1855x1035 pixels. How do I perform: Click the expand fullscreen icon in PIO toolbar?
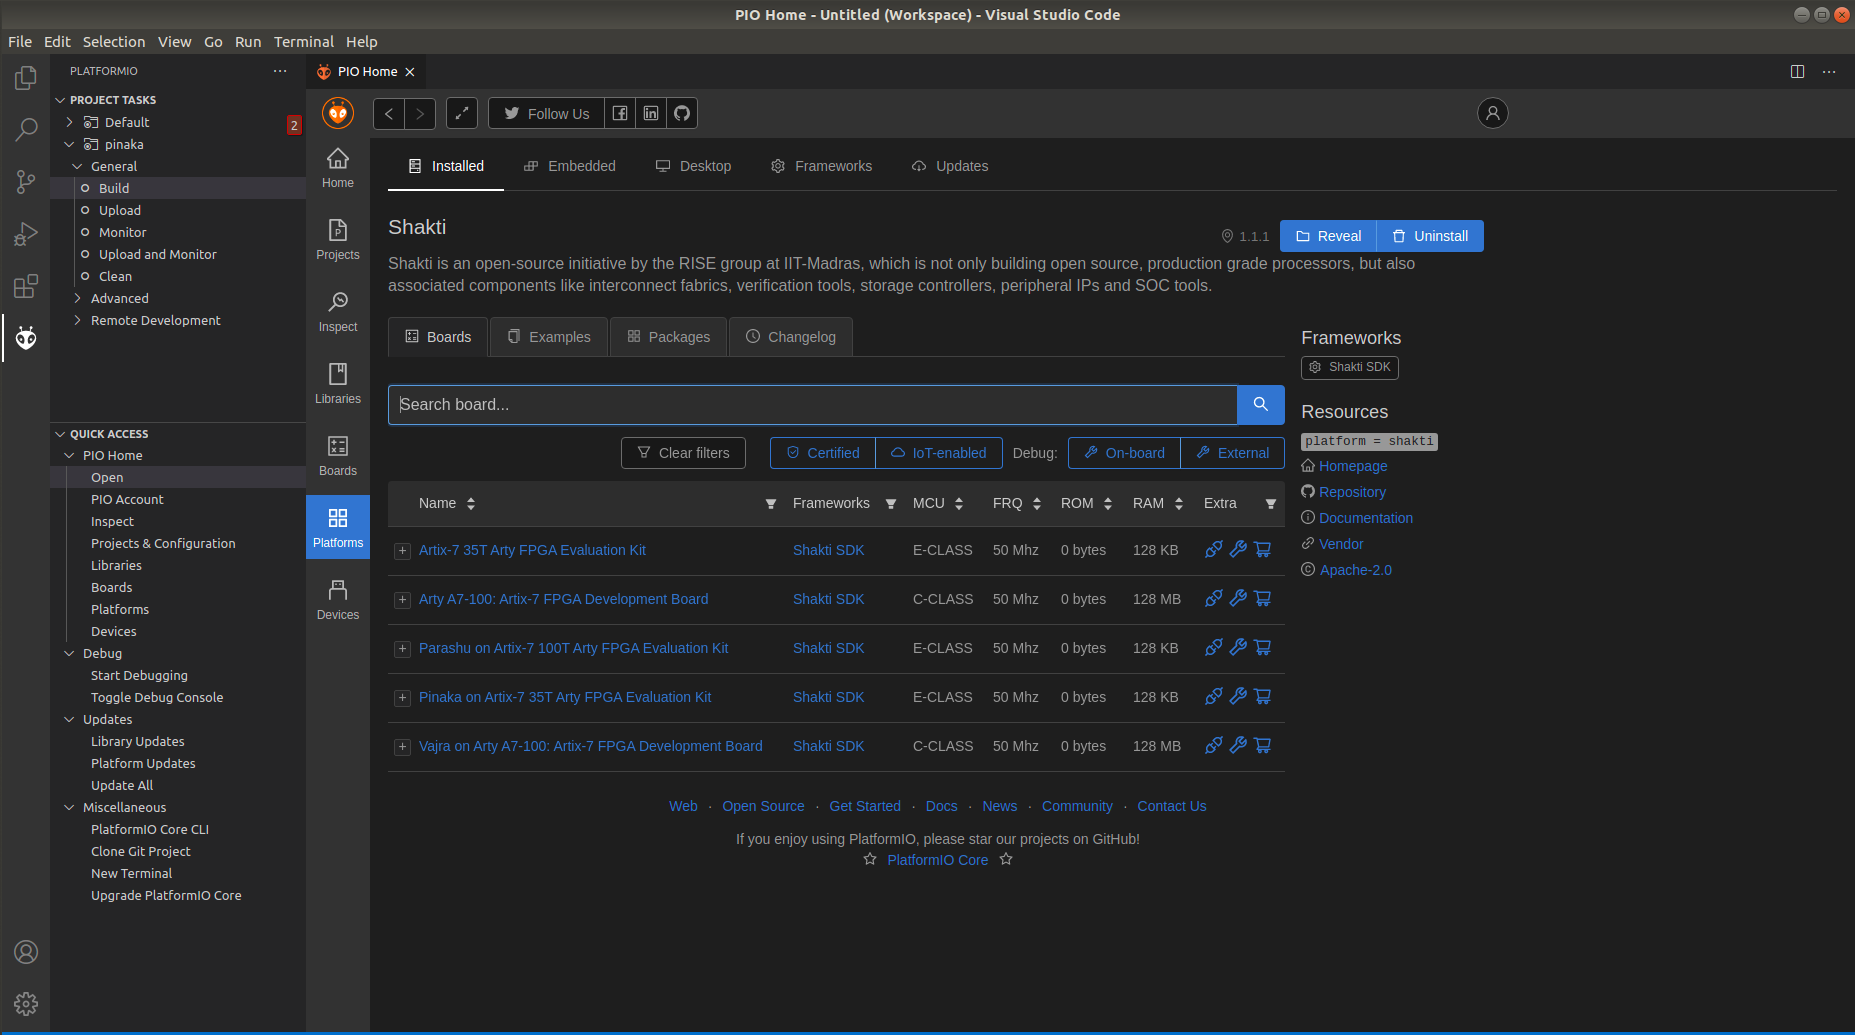coord(462,114)
